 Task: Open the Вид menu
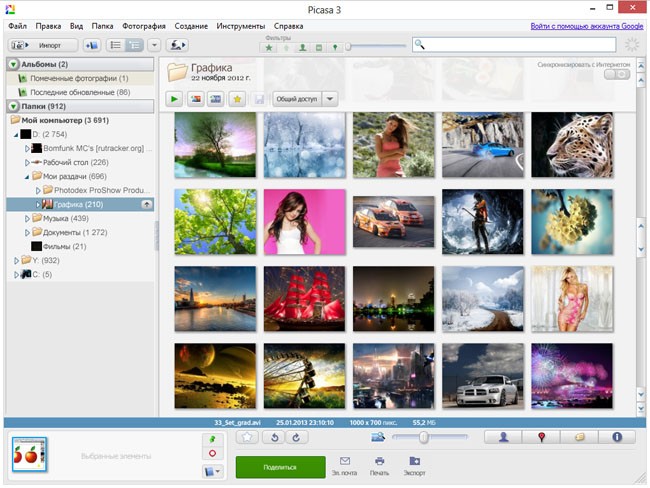(76, 26)
